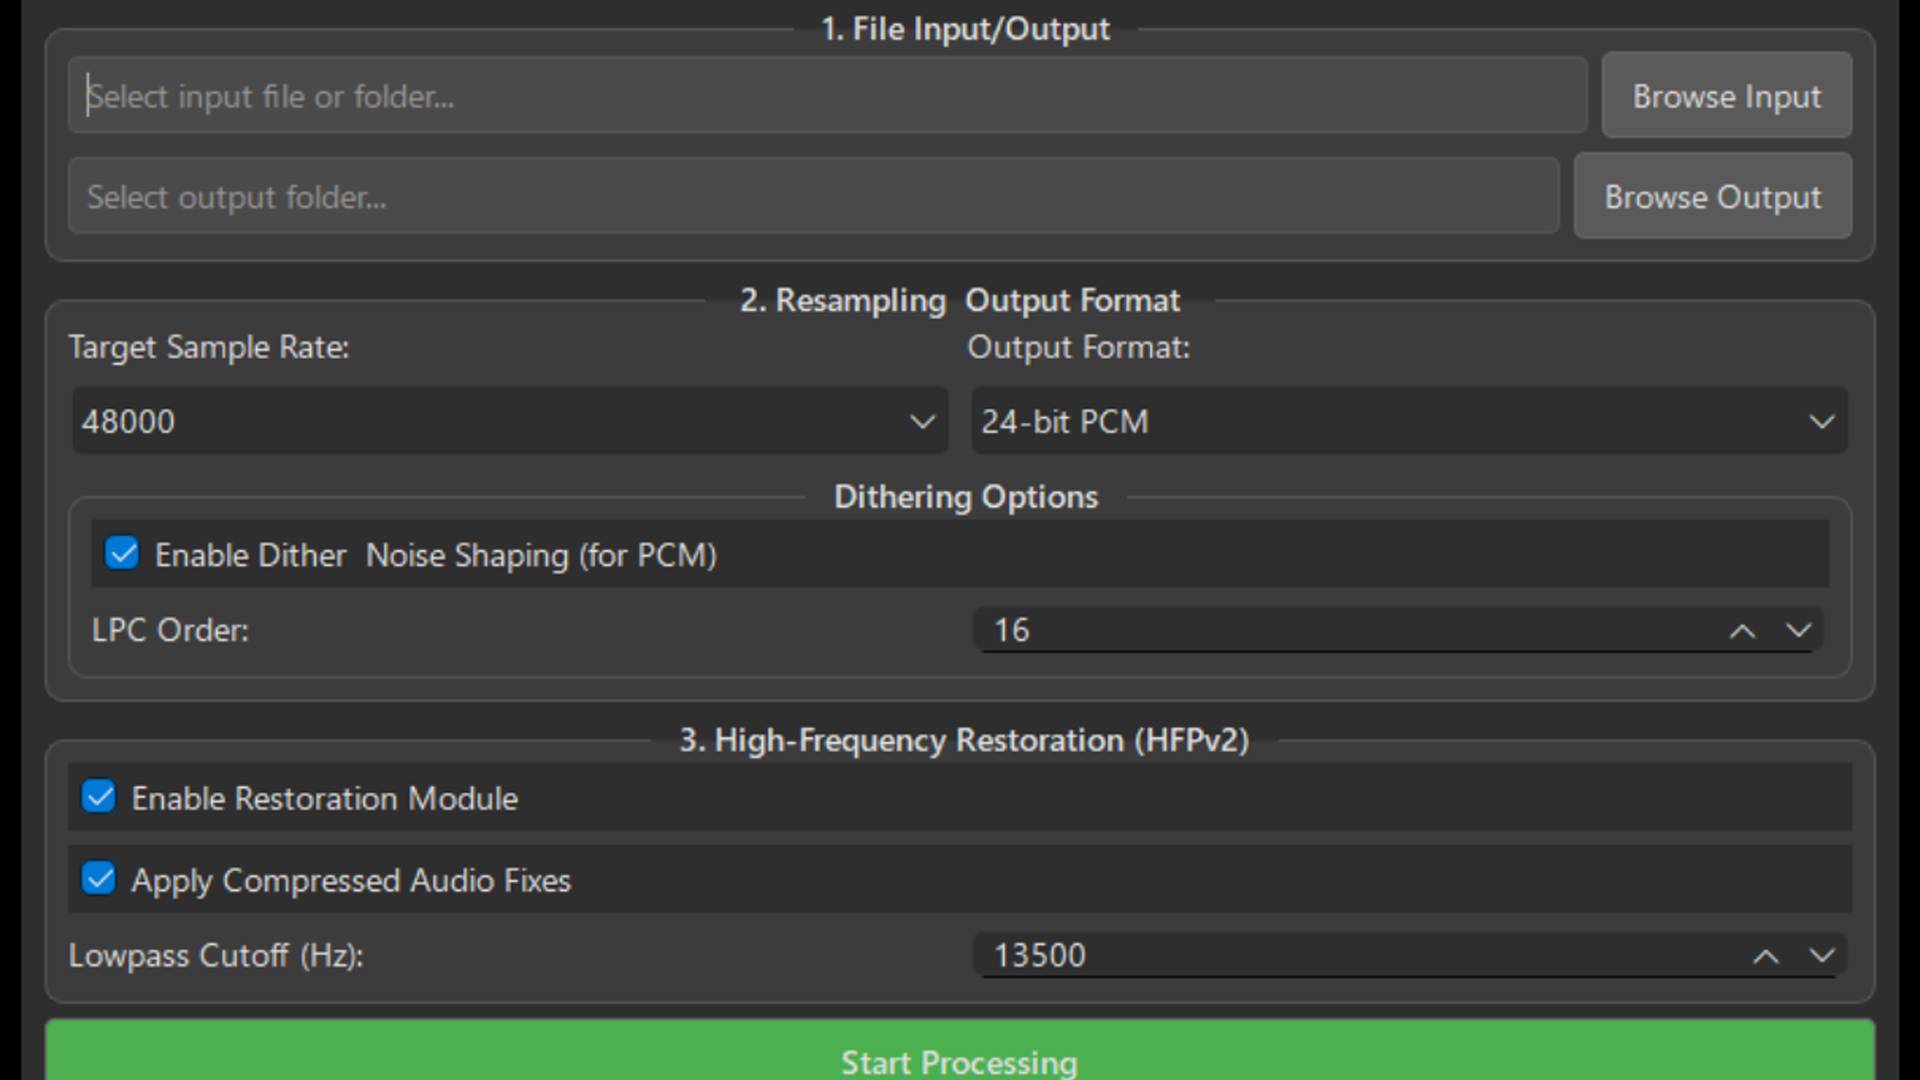Toggle Enable Dither Noise Shaping checkbox
This screenshot has width=1920, height=1080.
point(122,553)
